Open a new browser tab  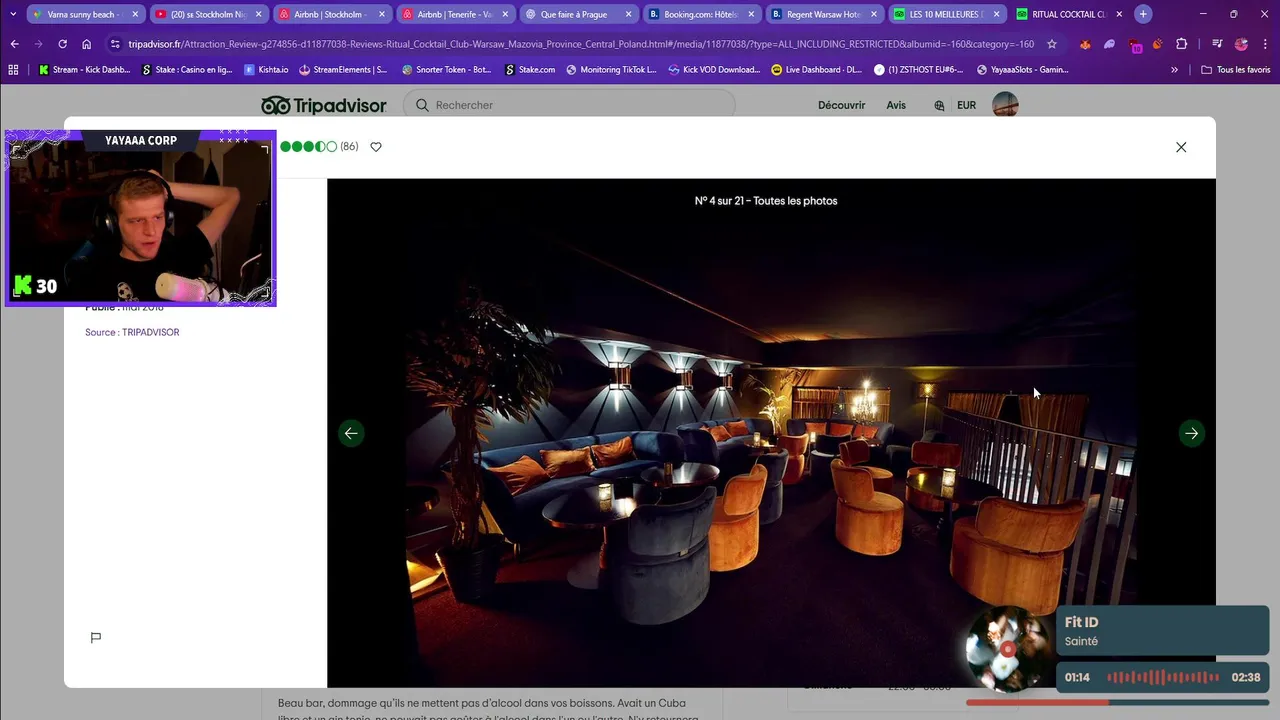click(x=1143, y=14)
